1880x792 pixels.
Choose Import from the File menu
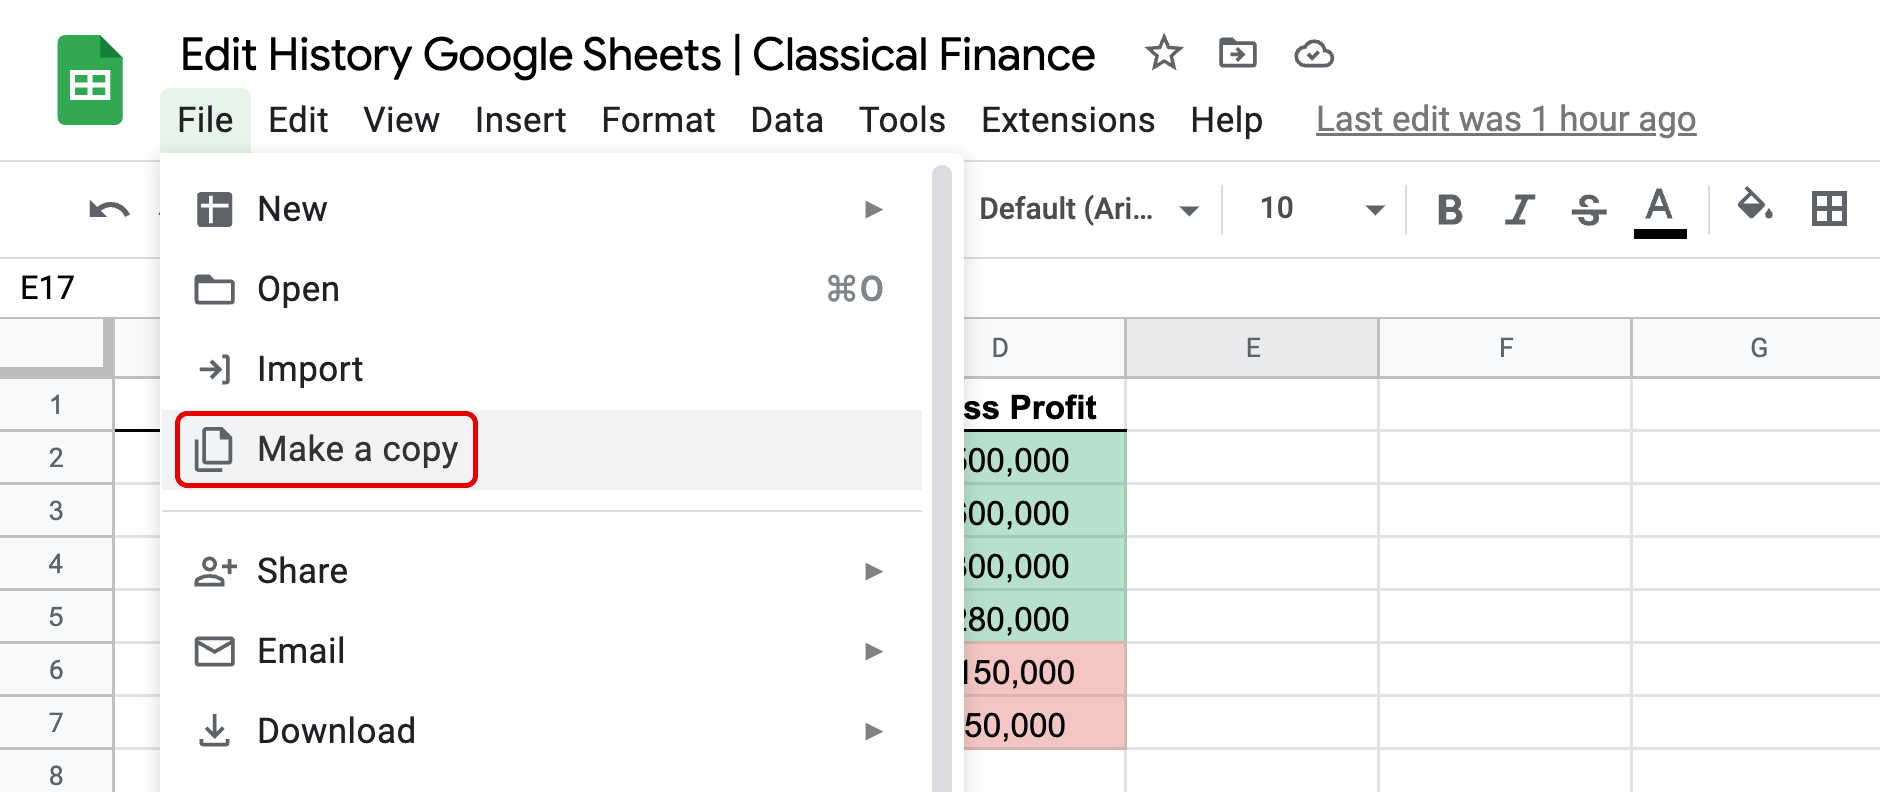[x=541, y=369]
